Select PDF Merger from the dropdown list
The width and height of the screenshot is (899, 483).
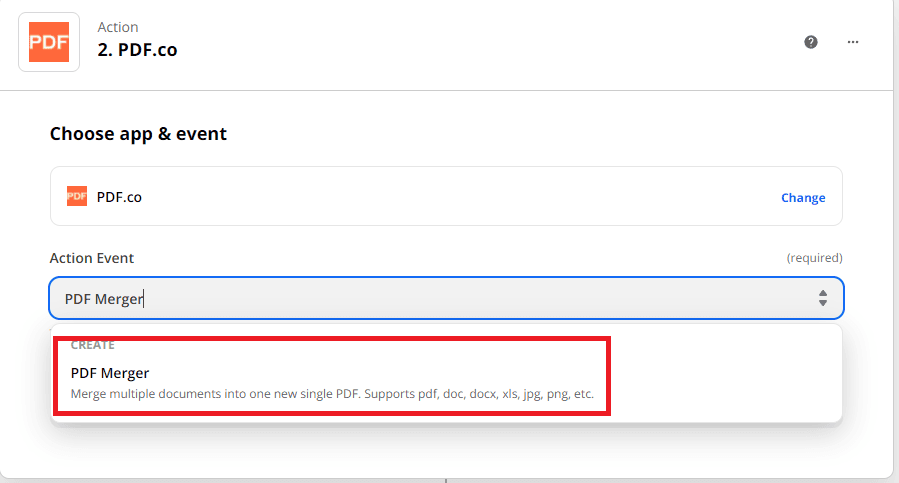click(110, 373)
